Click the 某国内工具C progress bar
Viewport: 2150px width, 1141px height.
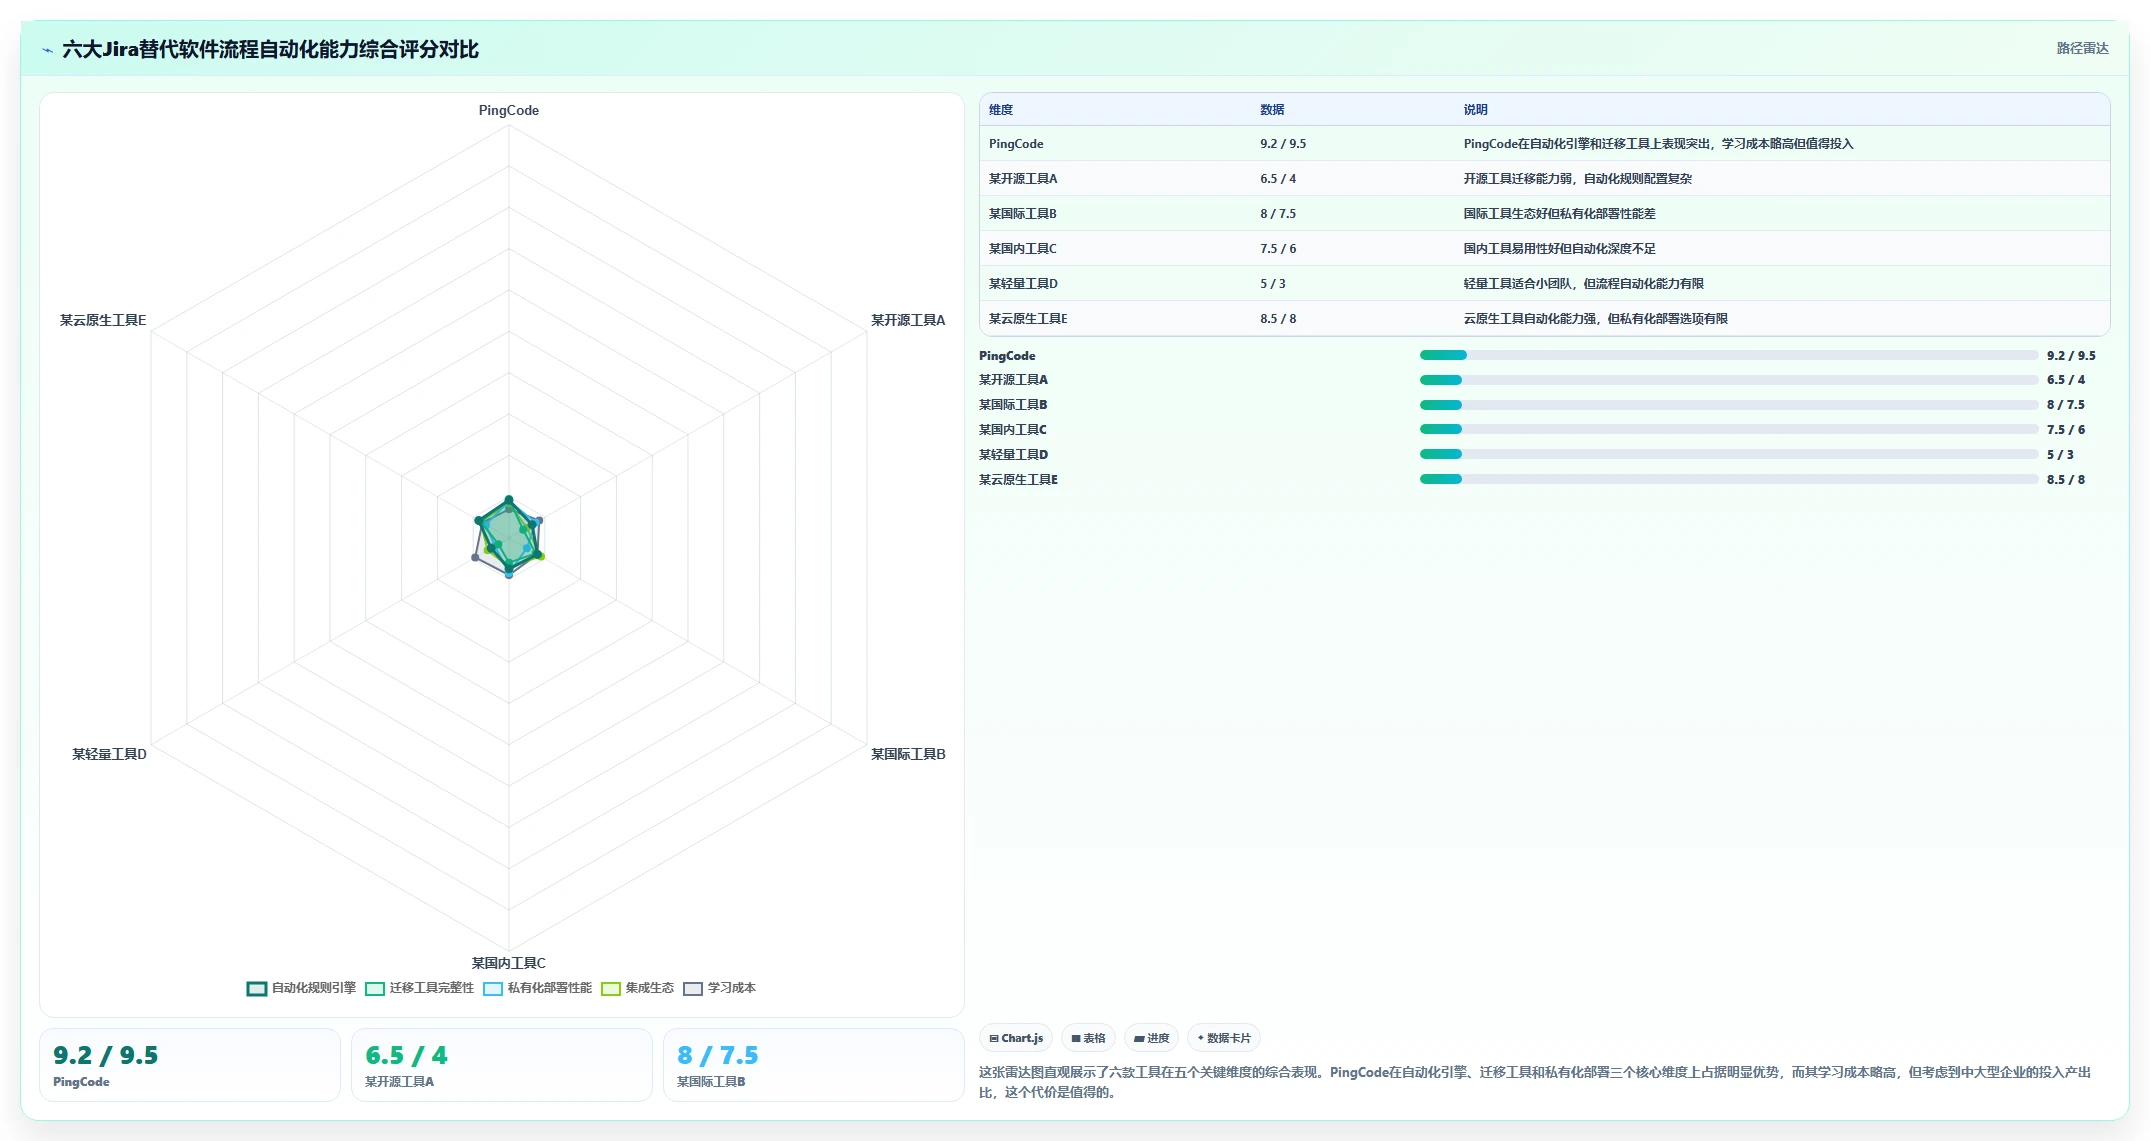click(1729, 429)
